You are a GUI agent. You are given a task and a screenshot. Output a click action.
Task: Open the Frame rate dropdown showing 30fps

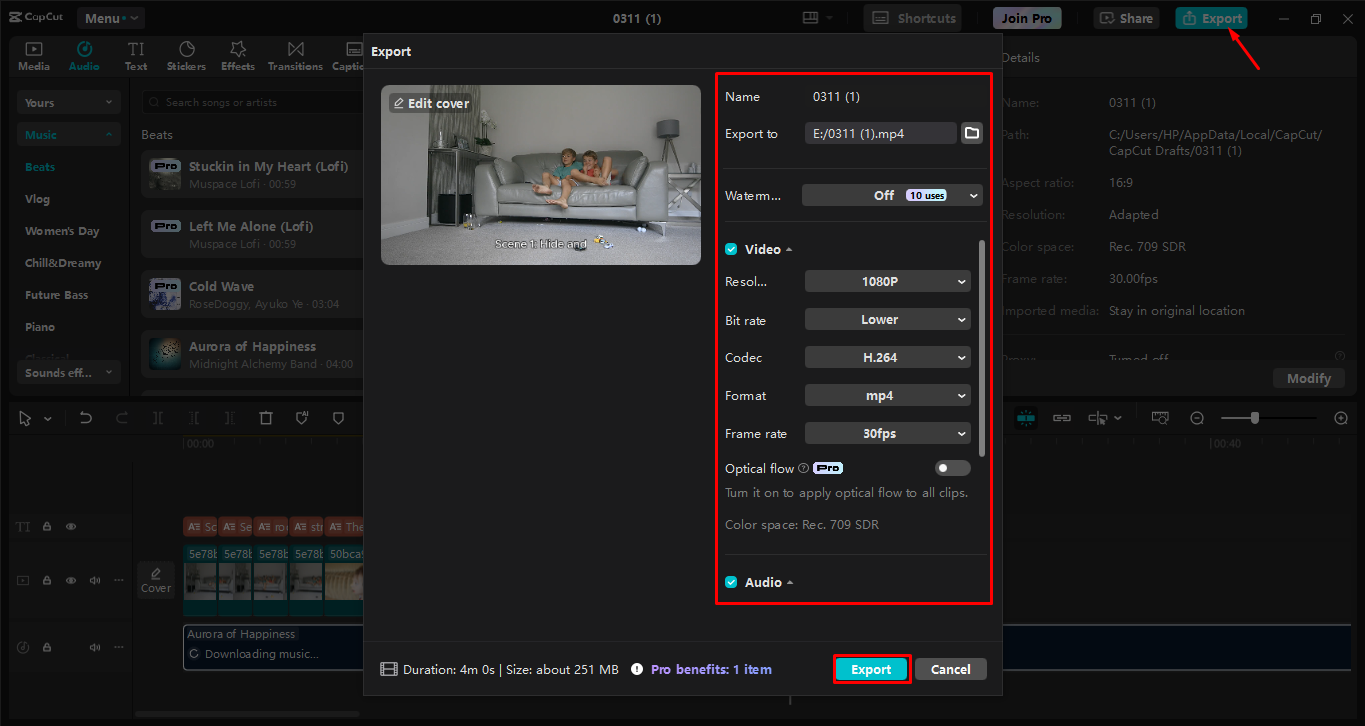(x=888, y=434)
